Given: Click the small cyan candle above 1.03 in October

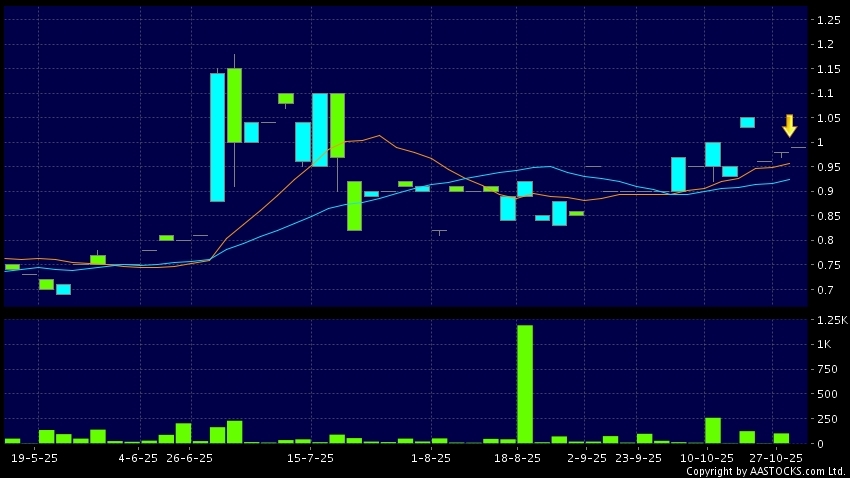Looking at the screenshot, I should click(747, 122).
